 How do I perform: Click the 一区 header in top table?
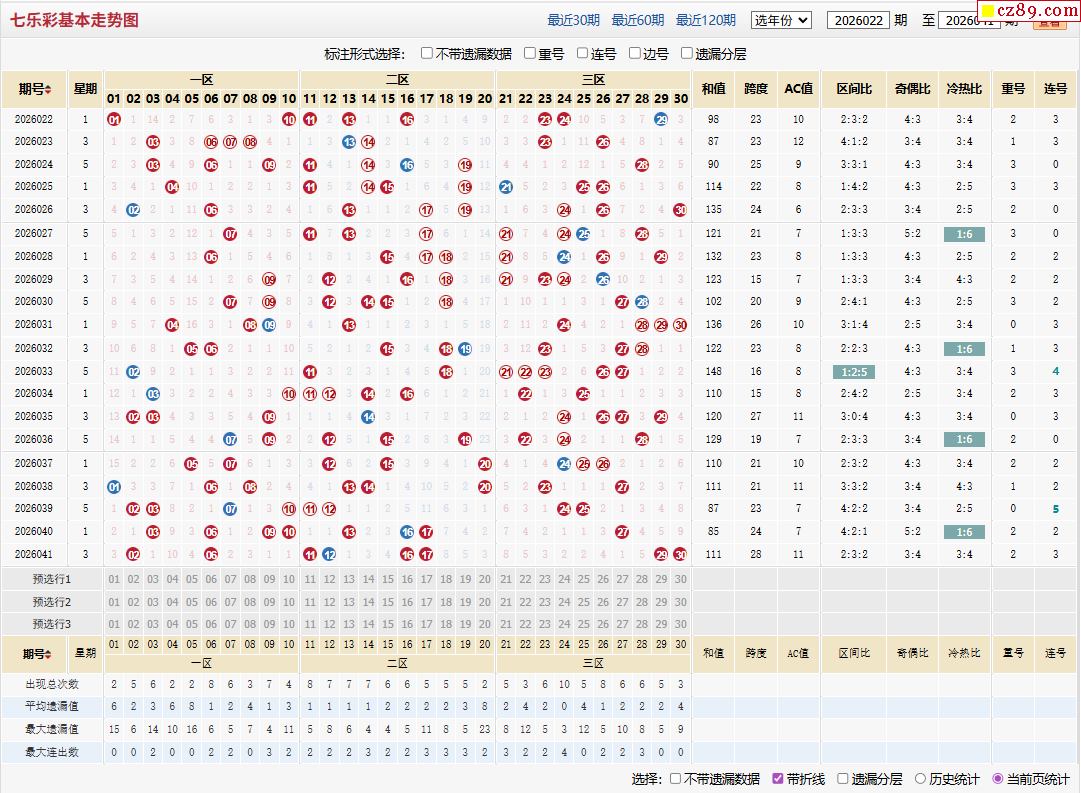[201, 79]
